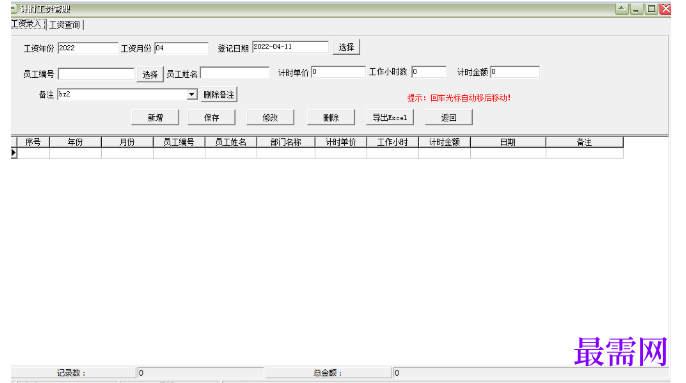Select the current row indicator arrow
Screen dimensions: 686x383
[14, 153]
